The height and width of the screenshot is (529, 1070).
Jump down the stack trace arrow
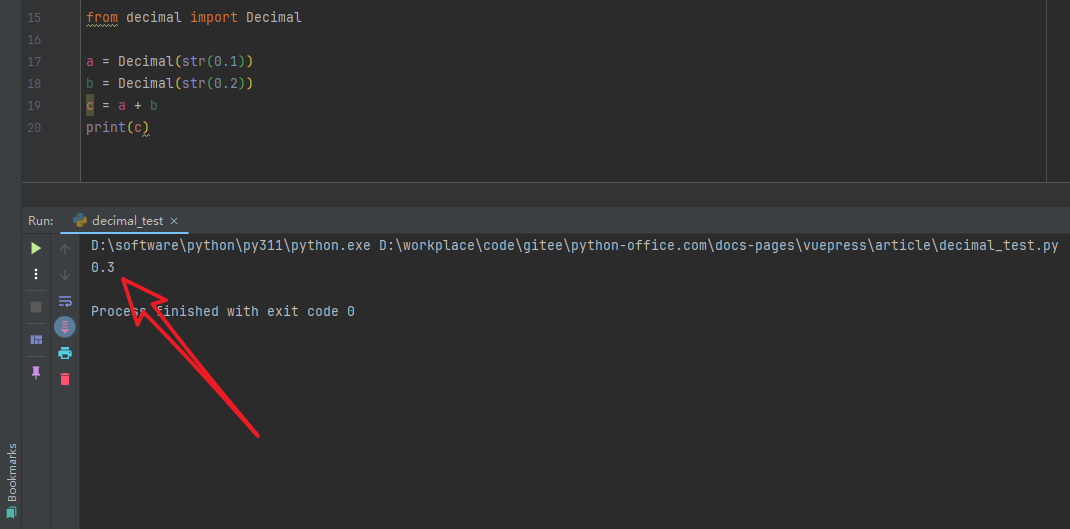click(x=65, y=274)
